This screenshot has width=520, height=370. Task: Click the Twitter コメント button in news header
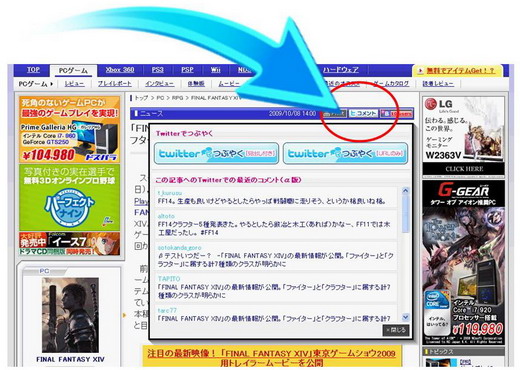pyautogui.click(x=363, y=114)
